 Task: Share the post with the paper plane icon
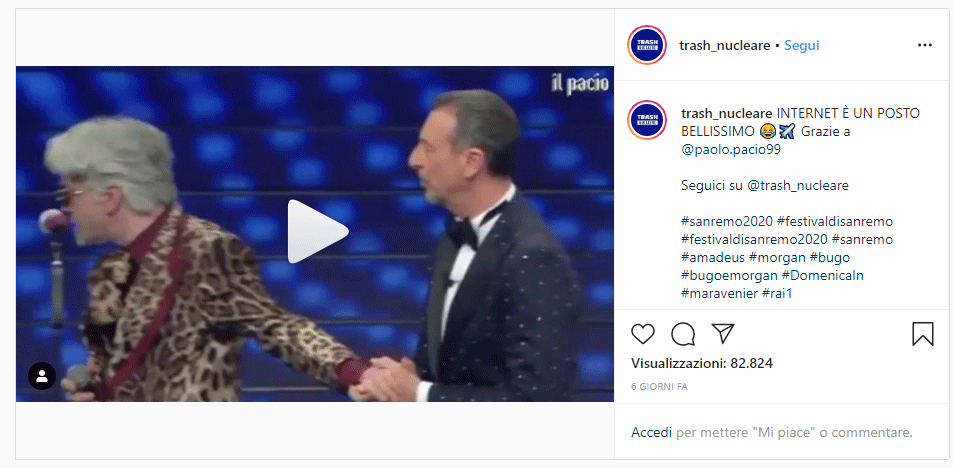pos(723,333)
